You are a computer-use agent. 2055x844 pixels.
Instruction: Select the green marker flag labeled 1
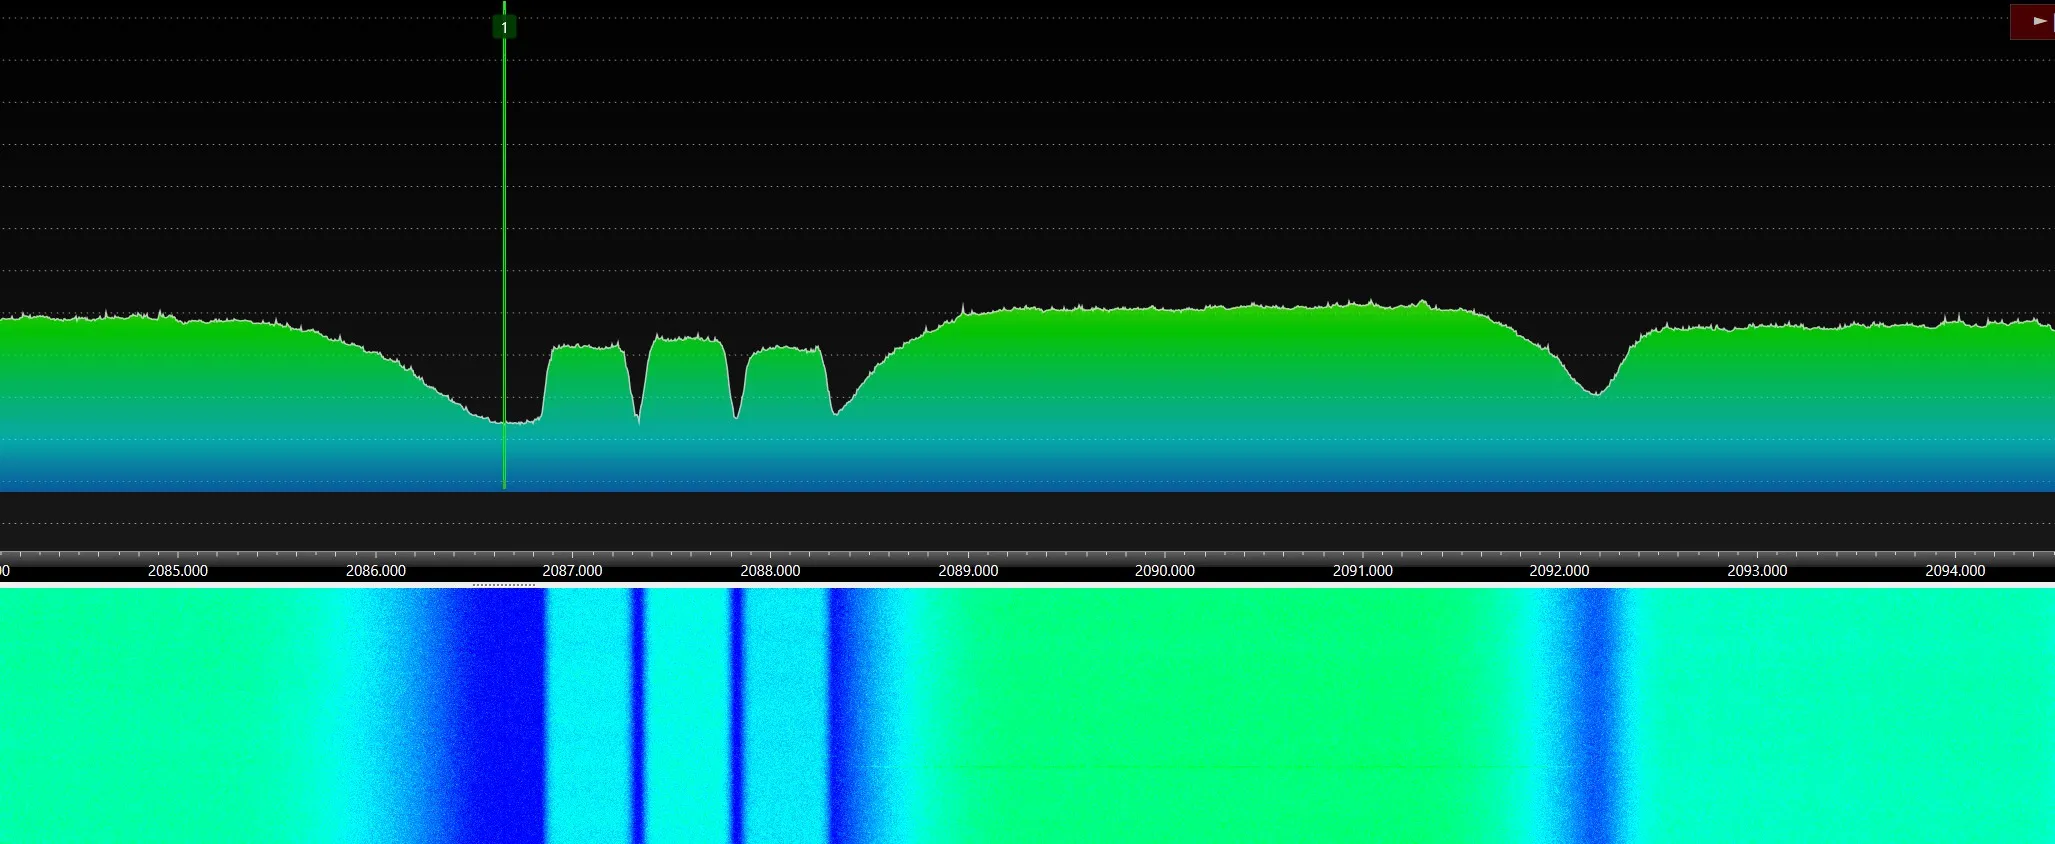(504, 27)
